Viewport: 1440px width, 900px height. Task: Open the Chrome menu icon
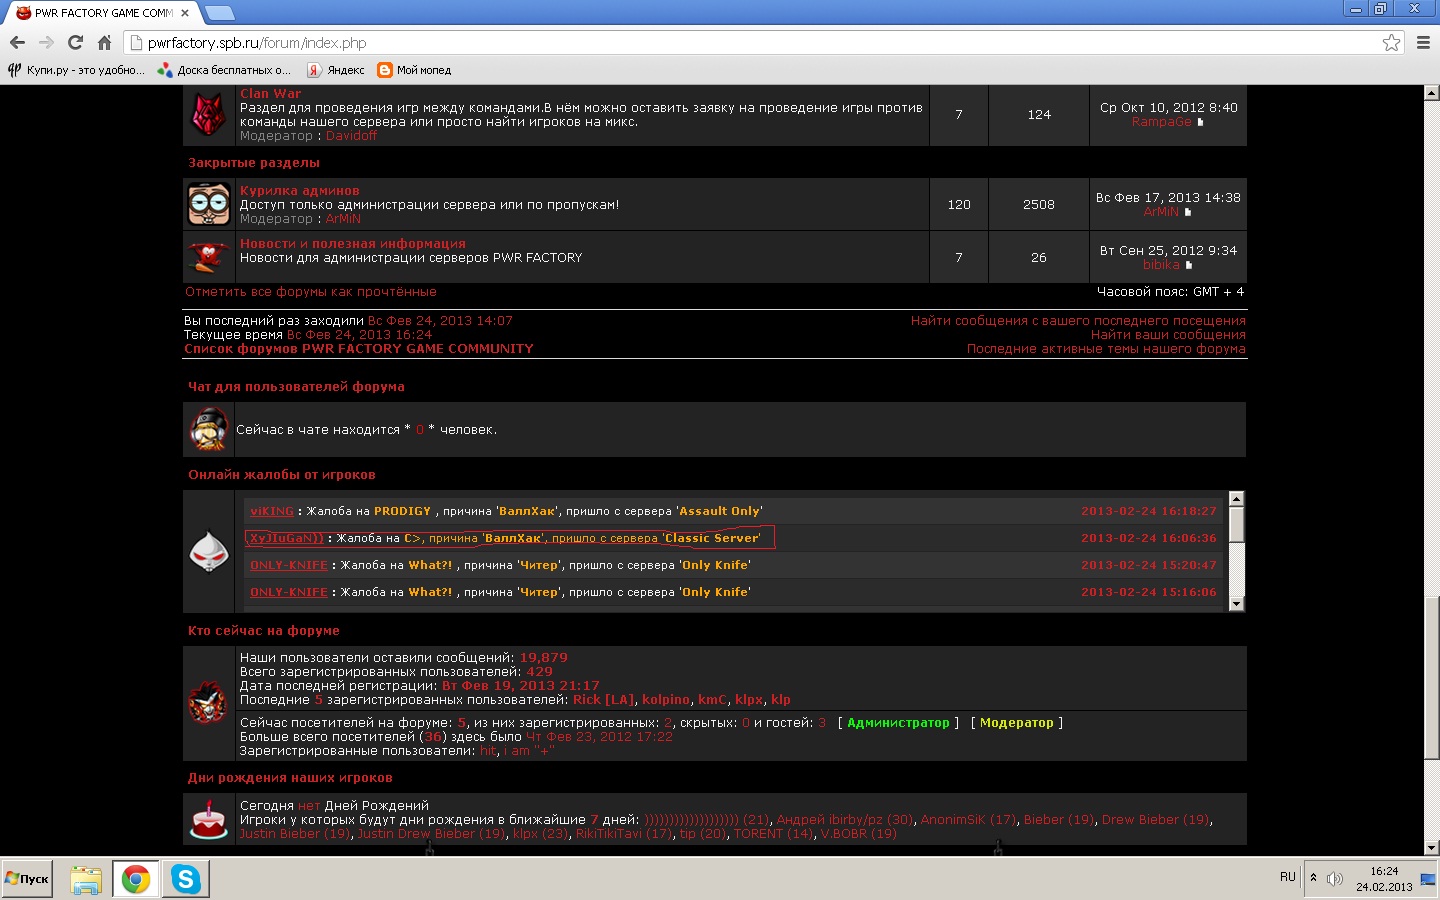[x=1423, y=43]
